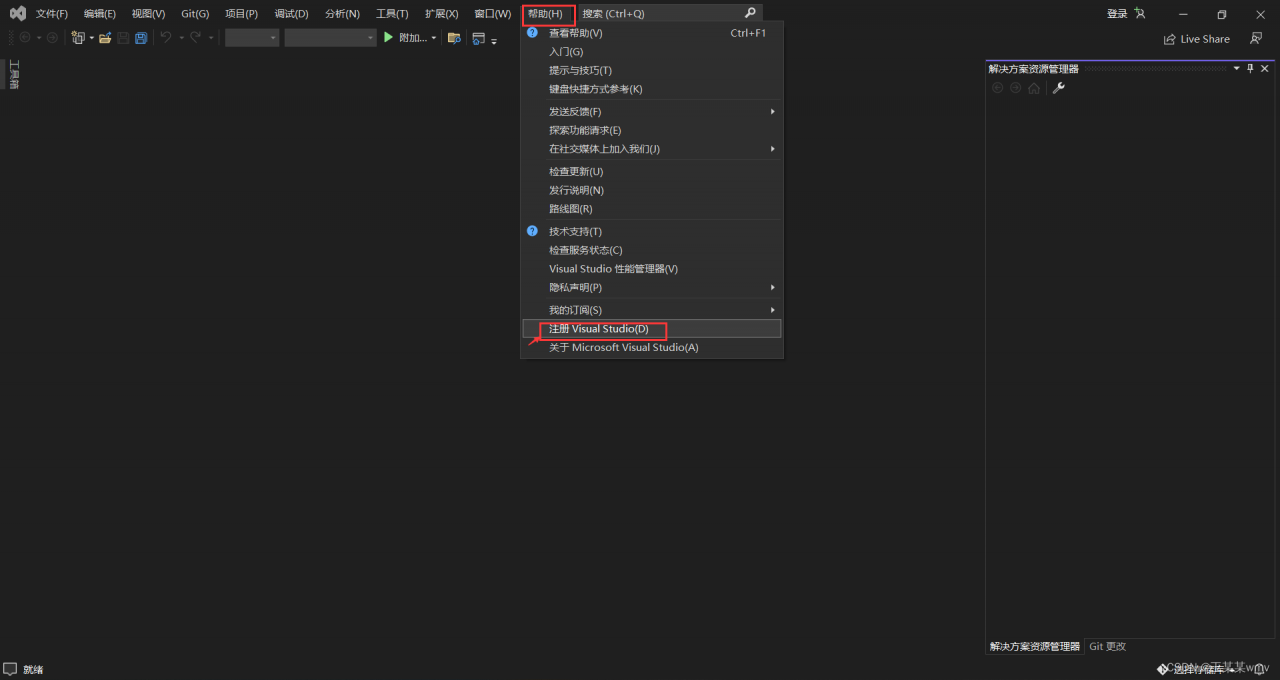Screen dimensions: 1280x680
Task: Open the 工具(T) menu
Action: pyautogui.click(x=392, y=14)
